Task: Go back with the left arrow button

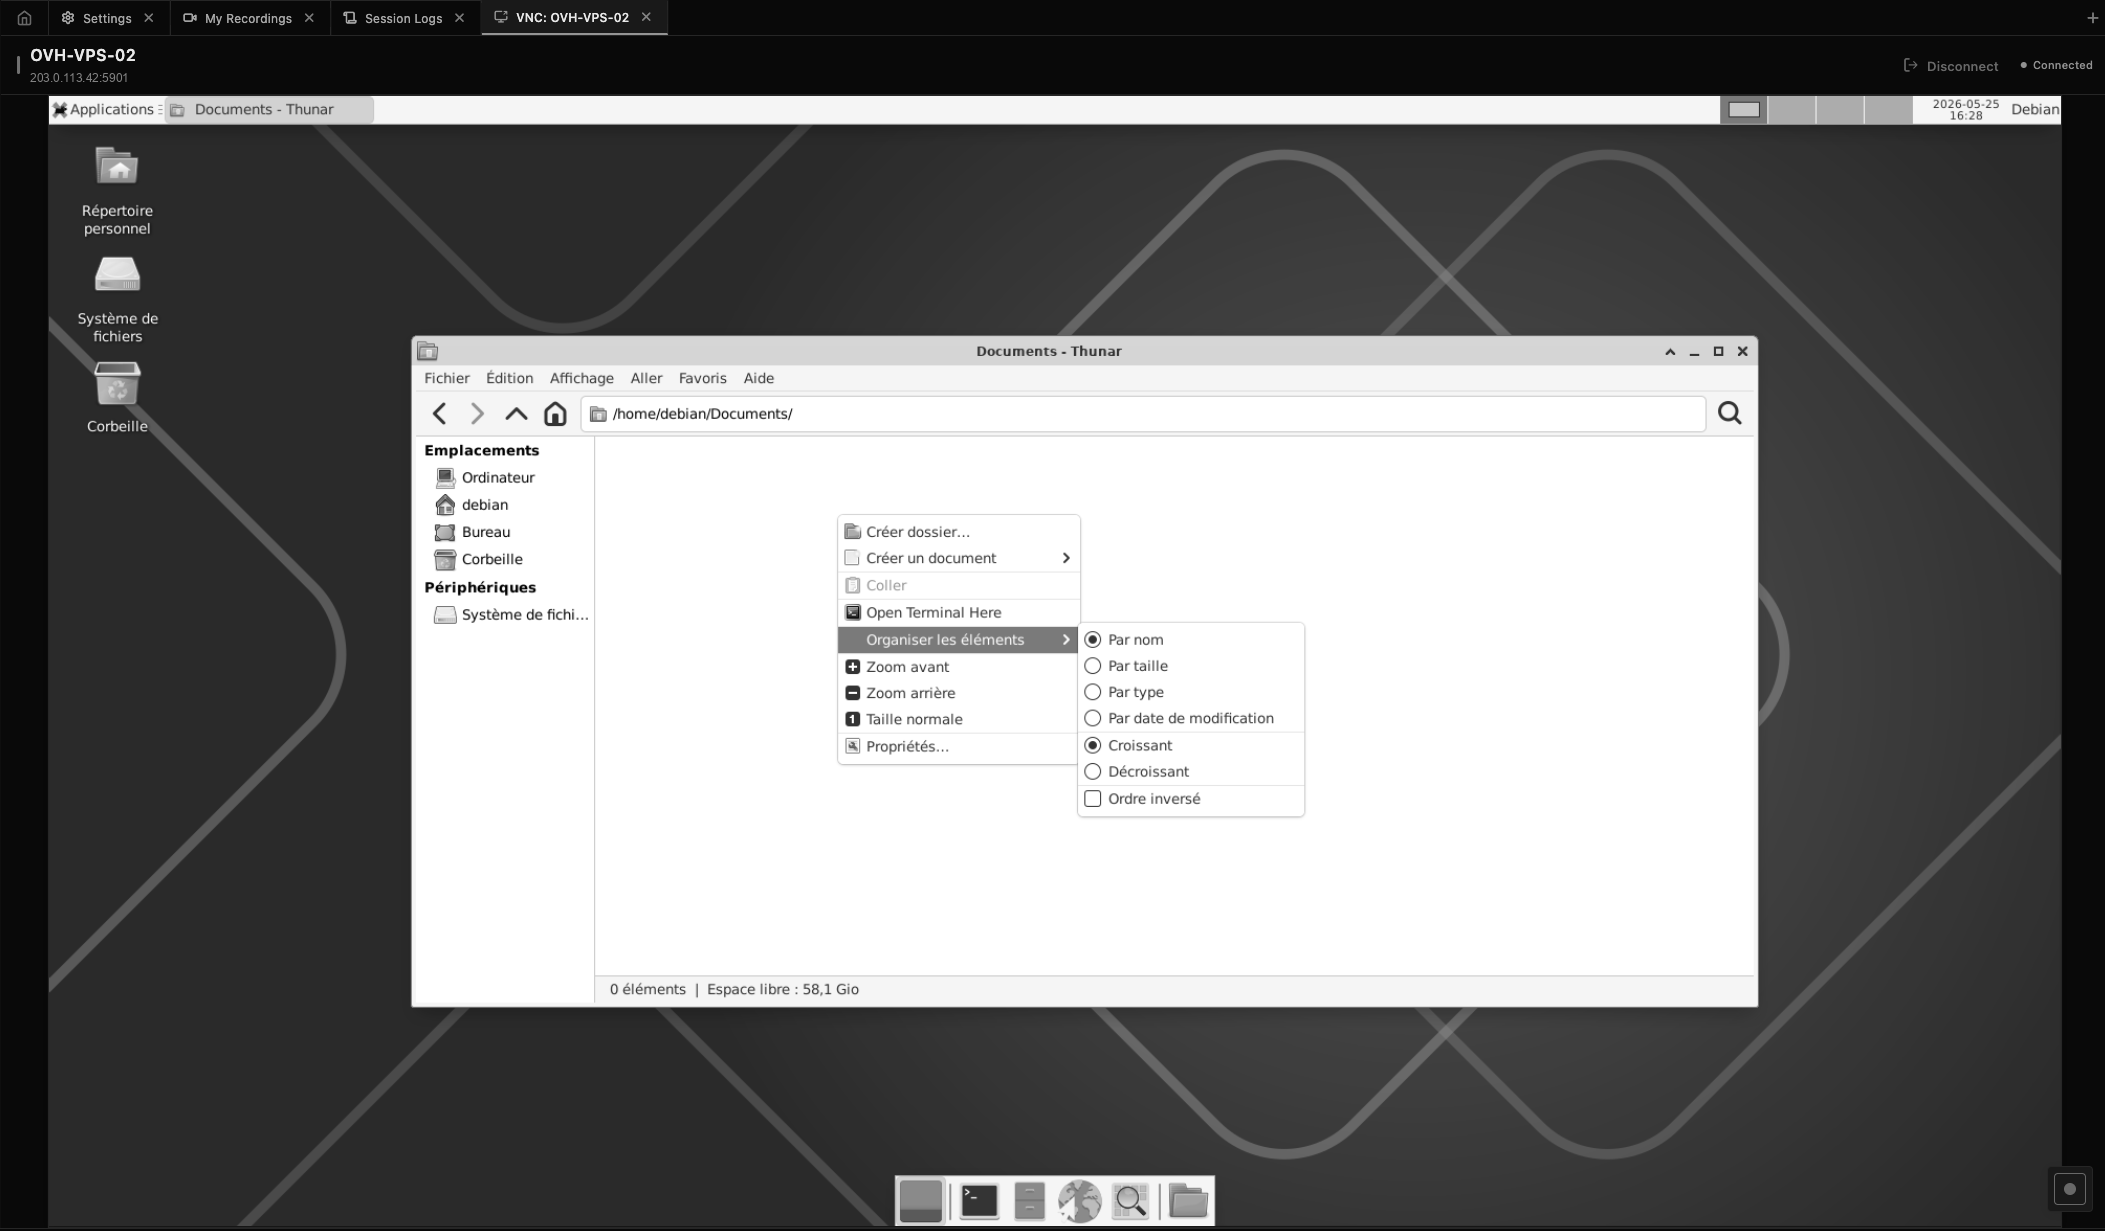Action: point(439,414)
